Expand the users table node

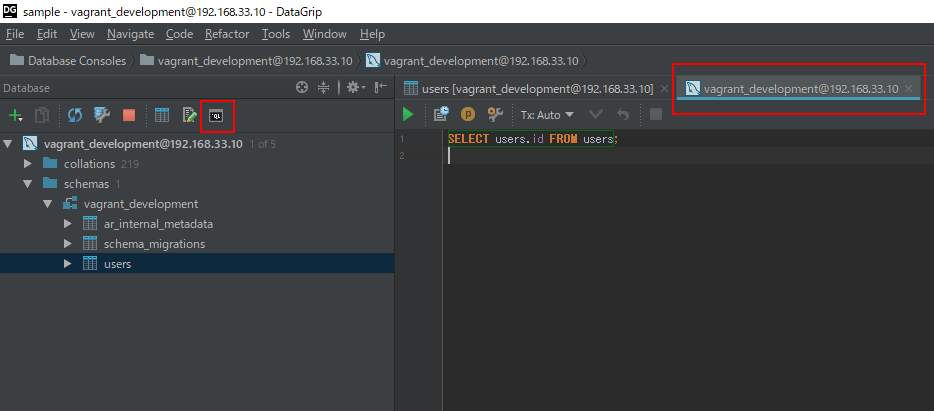click(x=68, y=263)
